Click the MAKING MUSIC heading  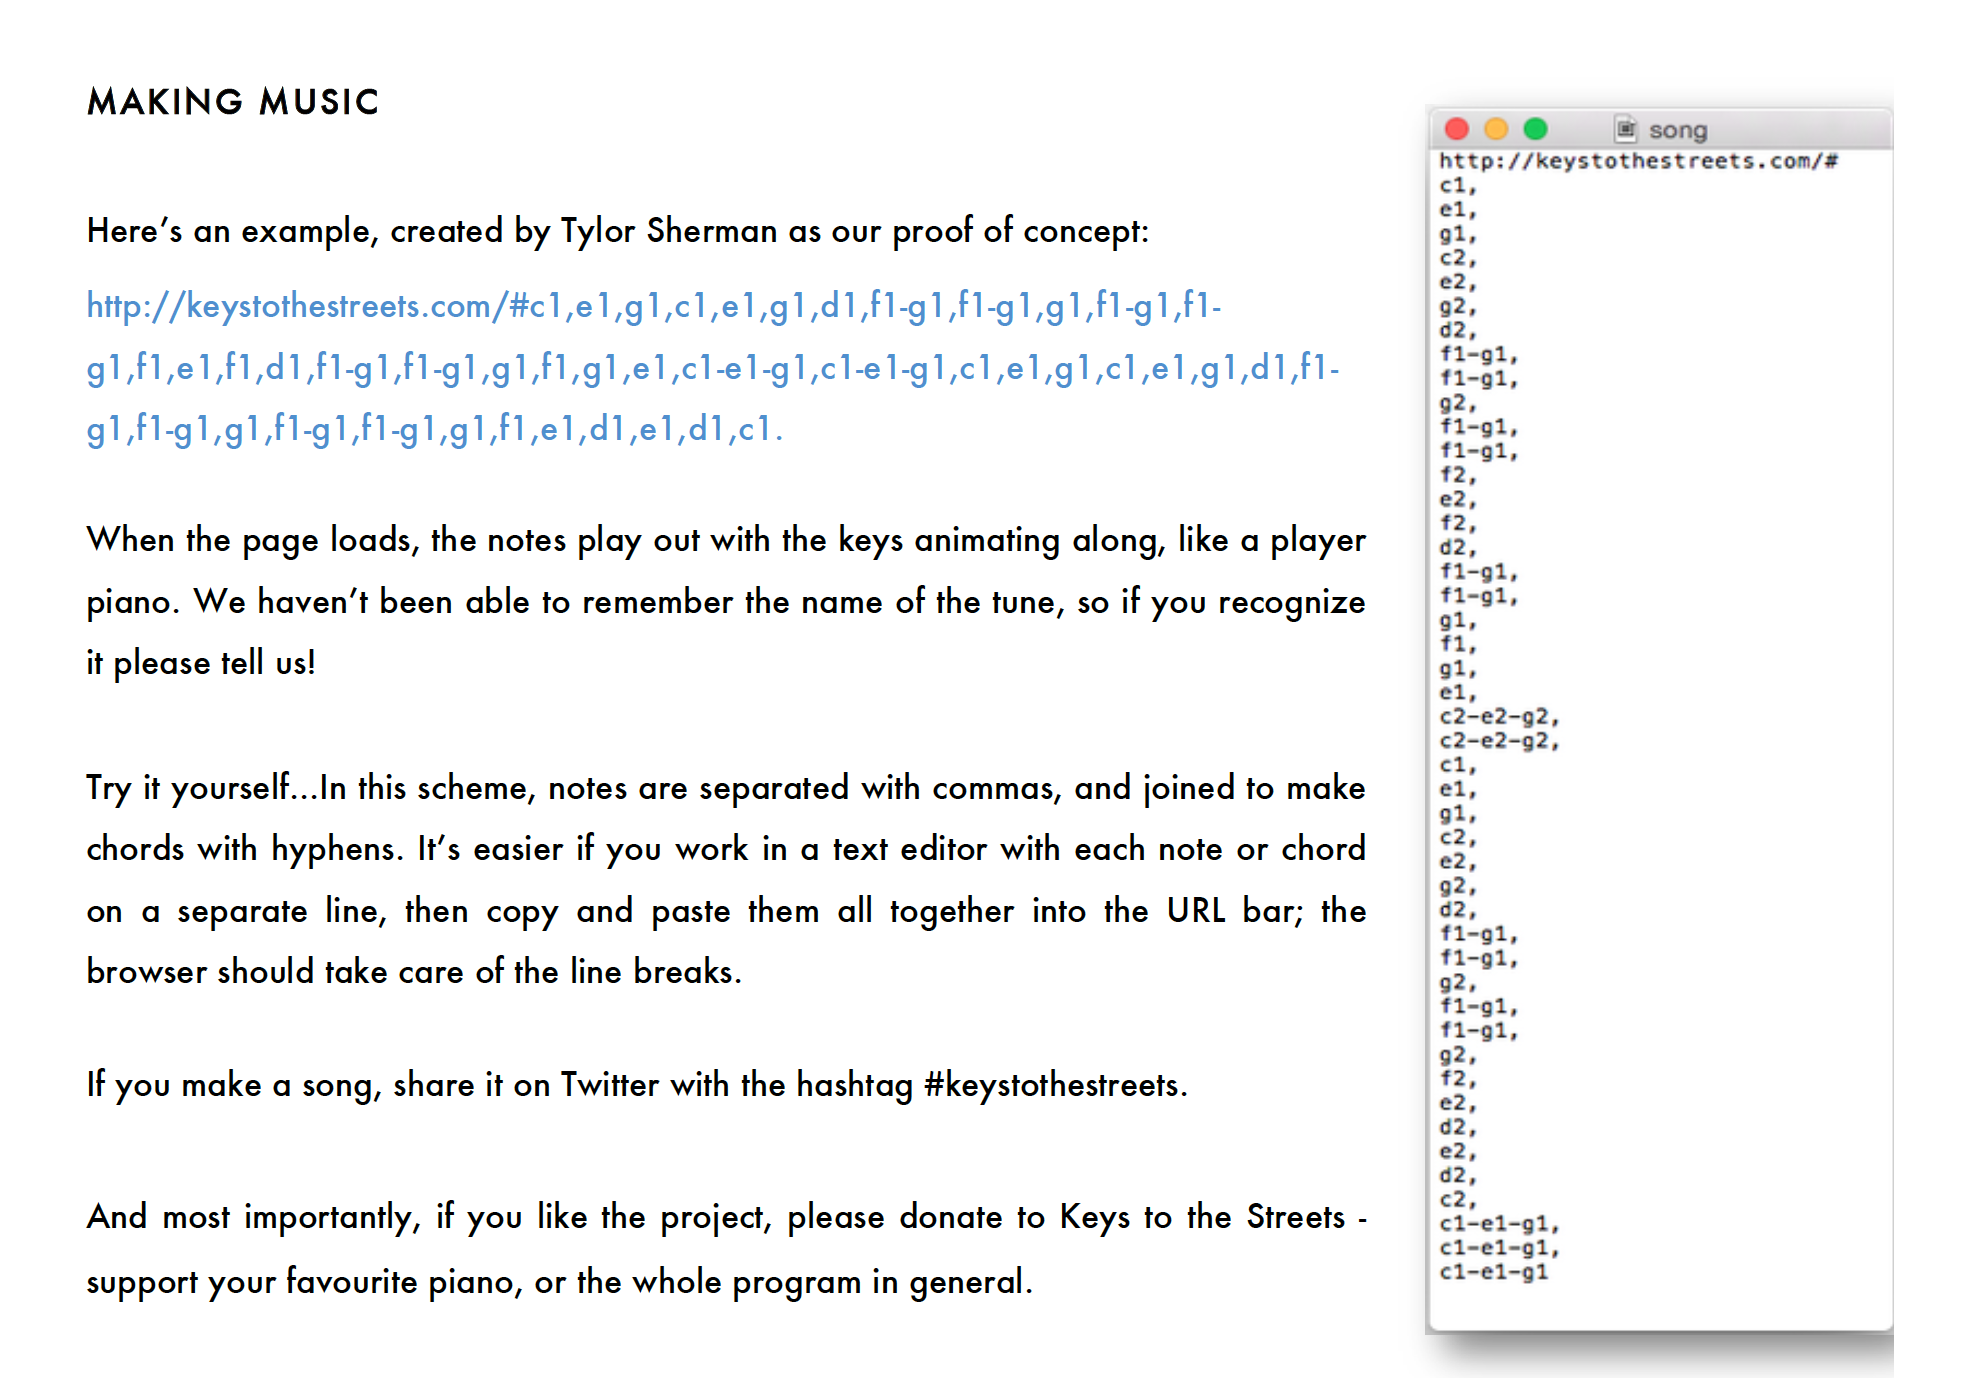(x=233, y=102)
